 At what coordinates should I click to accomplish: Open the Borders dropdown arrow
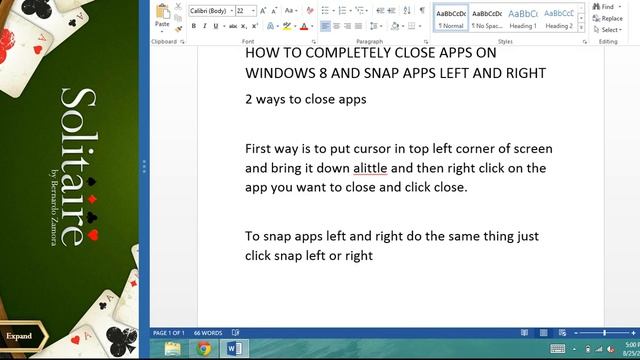pyautogui.click(x=420, y=27)
